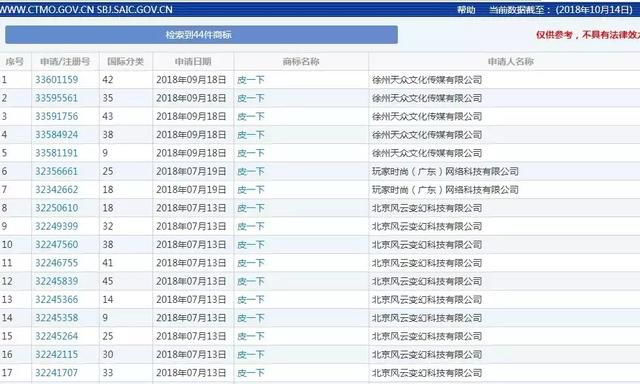Click the 检索到44件商标 results bar
Screen dimensions: 640x384
(x=201, y=35)
